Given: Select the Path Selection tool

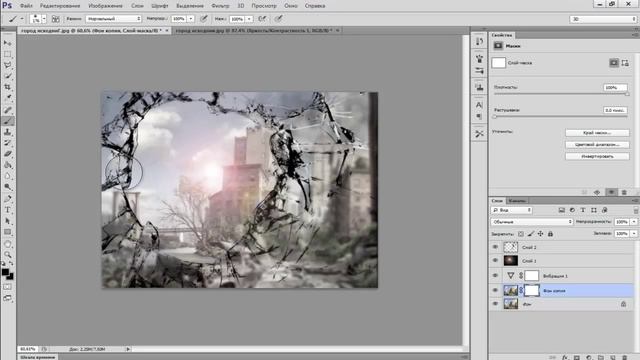Looking at the screenshot, I should pos(7,221).
